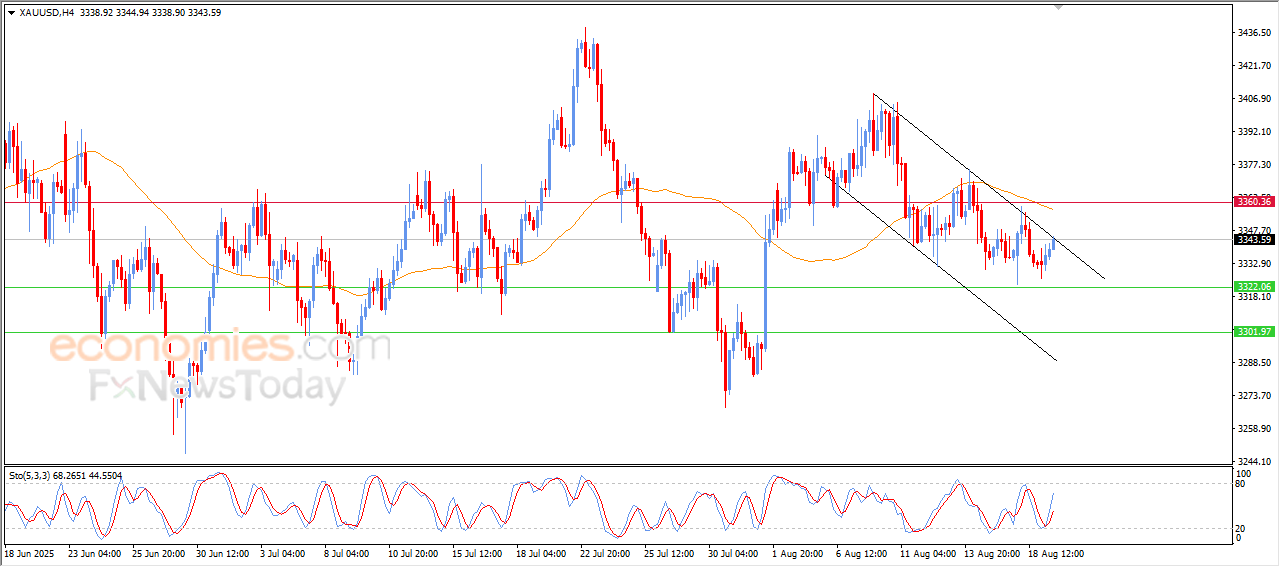The image size is (1280, 567).
Task: Click the 3406.90 price axis value
Action: (x=1254, y=99)
